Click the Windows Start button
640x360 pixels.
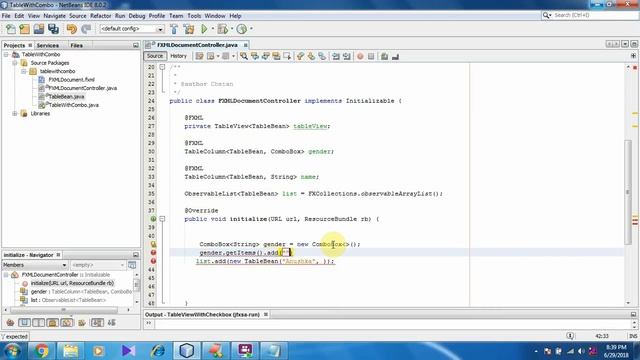coord(13,351)
